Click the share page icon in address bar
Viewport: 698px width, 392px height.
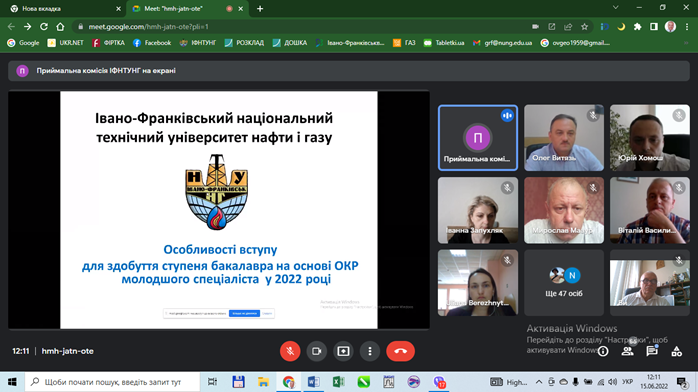click(x=568, y=27)
